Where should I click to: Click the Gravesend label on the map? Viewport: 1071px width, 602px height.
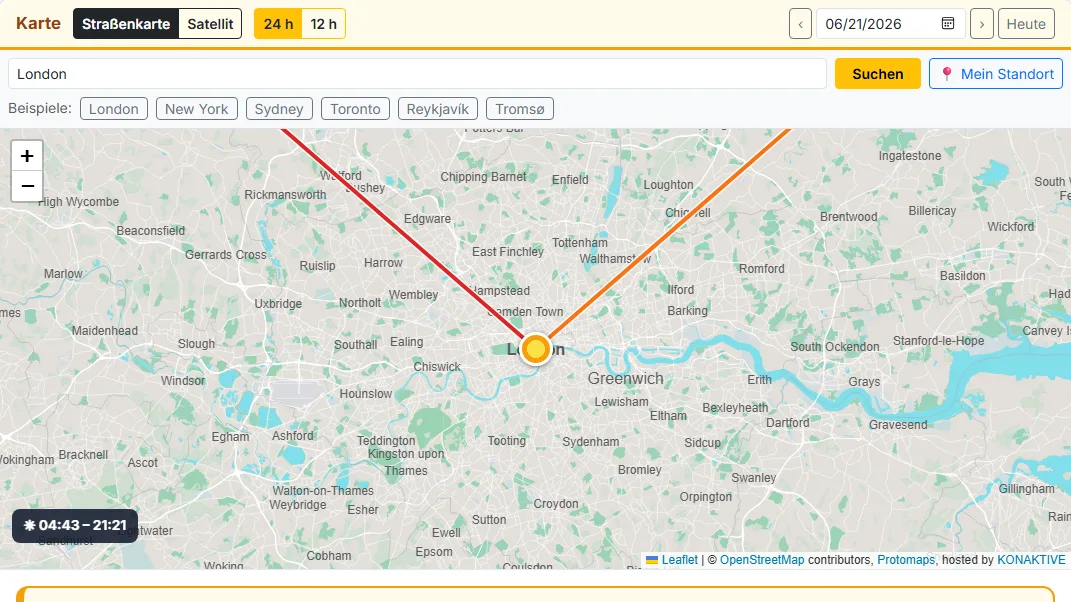click(898, 424)
